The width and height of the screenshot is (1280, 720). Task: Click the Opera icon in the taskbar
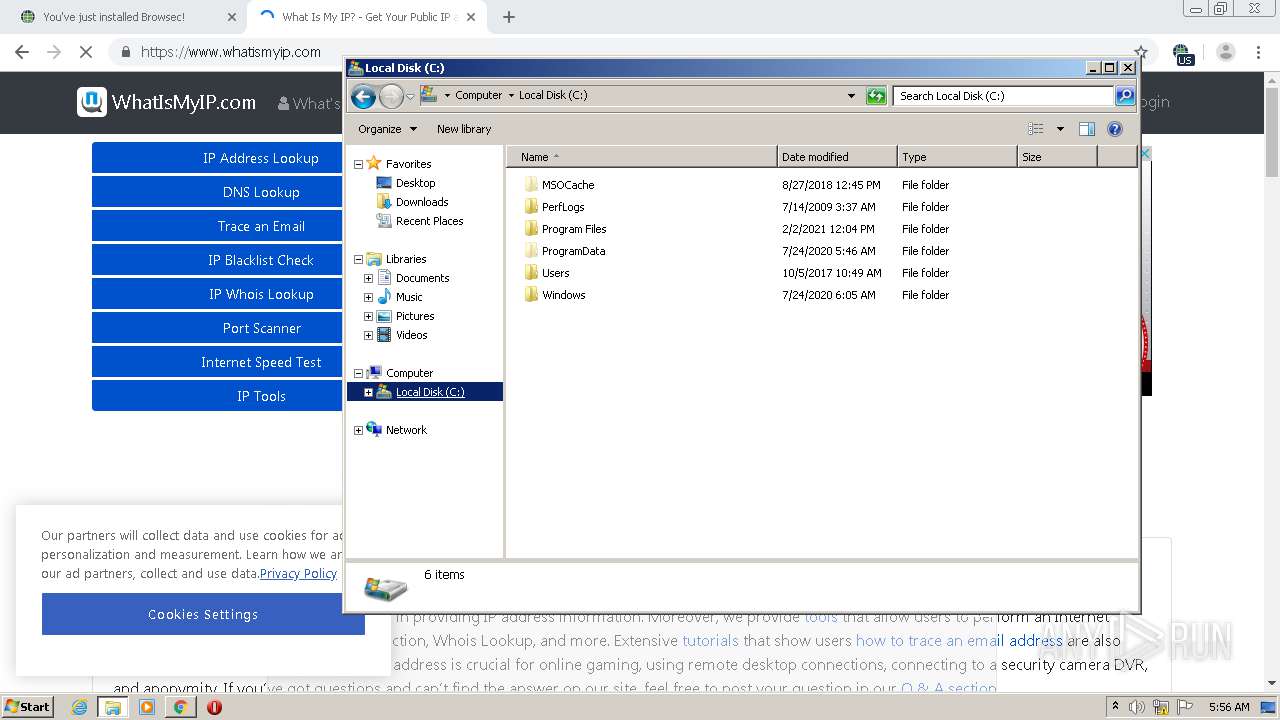click(x=214, y=707)
